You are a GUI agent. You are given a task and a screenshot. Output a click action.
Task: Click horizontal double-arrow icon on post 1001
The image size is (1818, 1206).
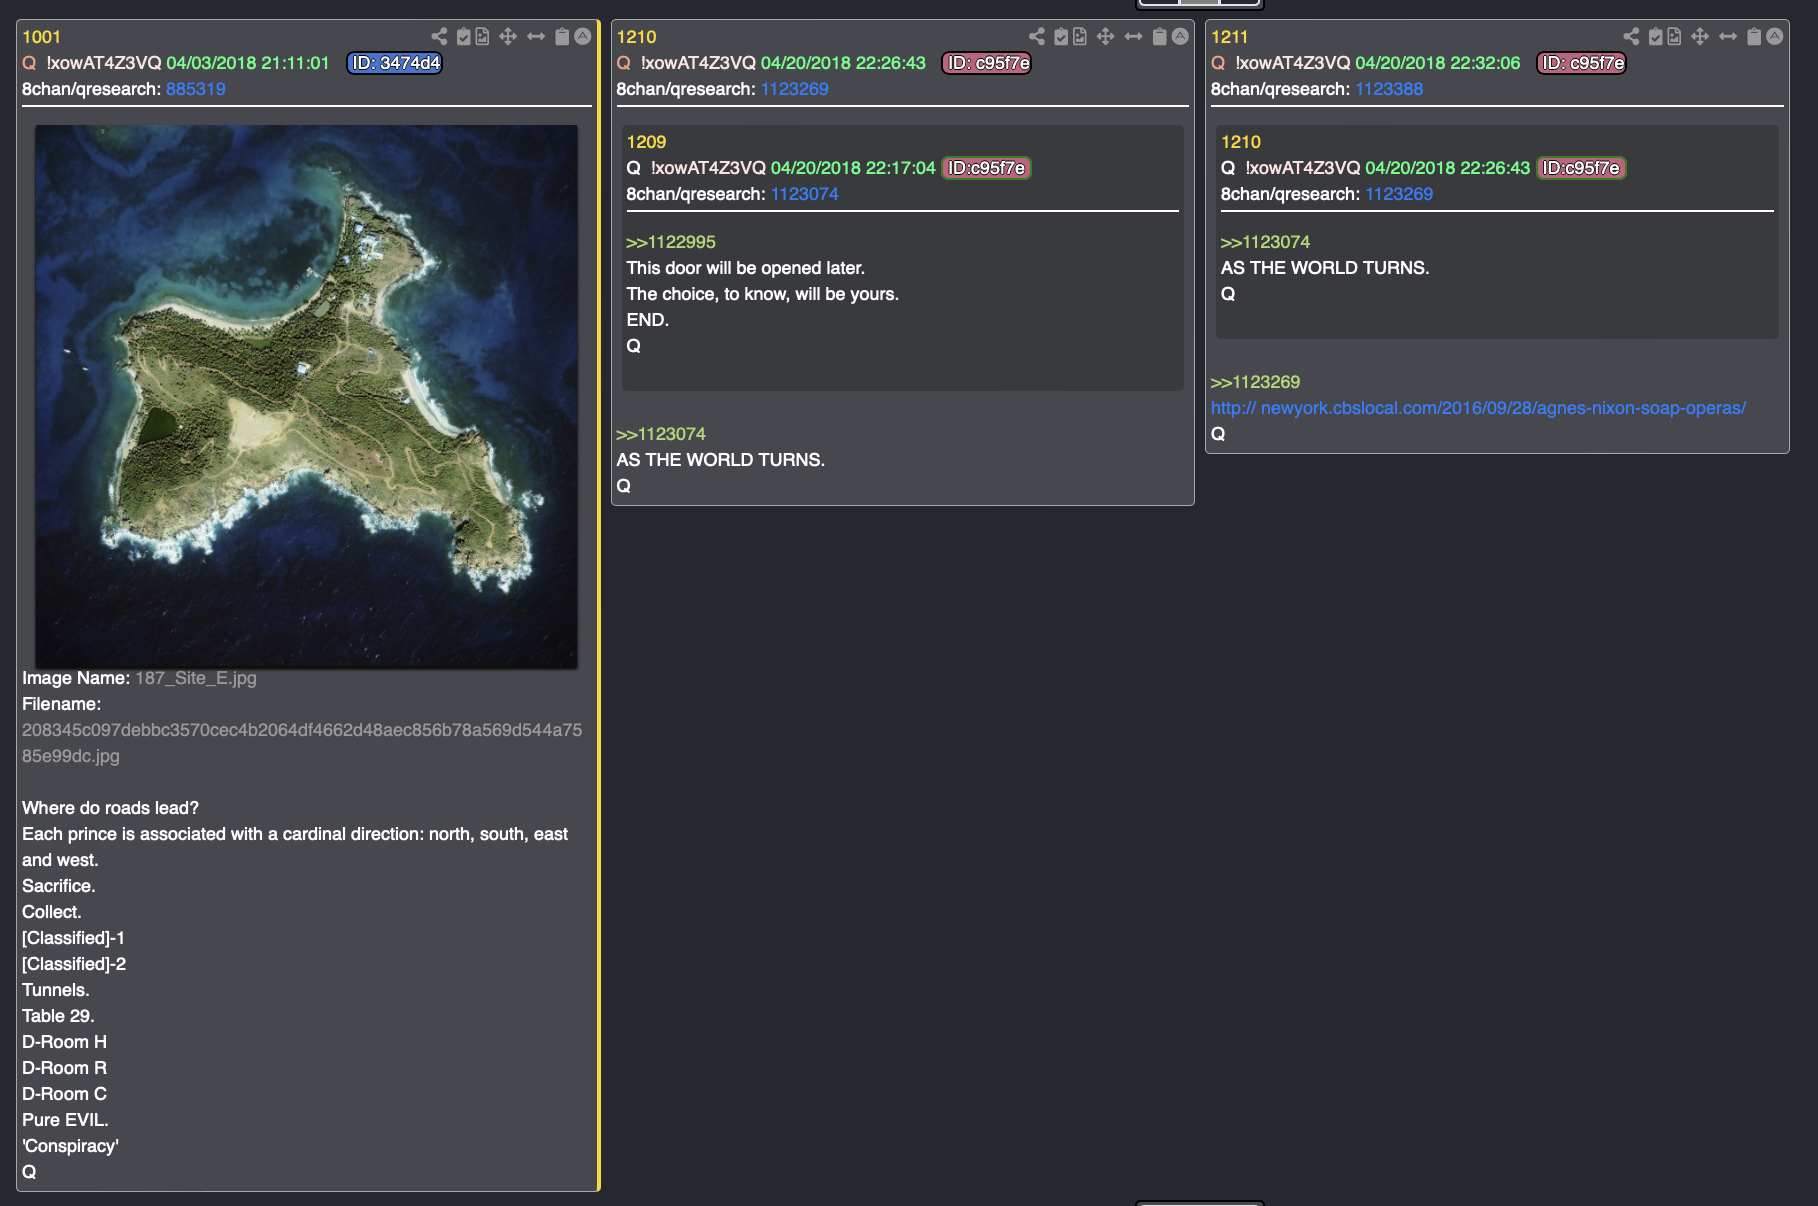point(536,37)
